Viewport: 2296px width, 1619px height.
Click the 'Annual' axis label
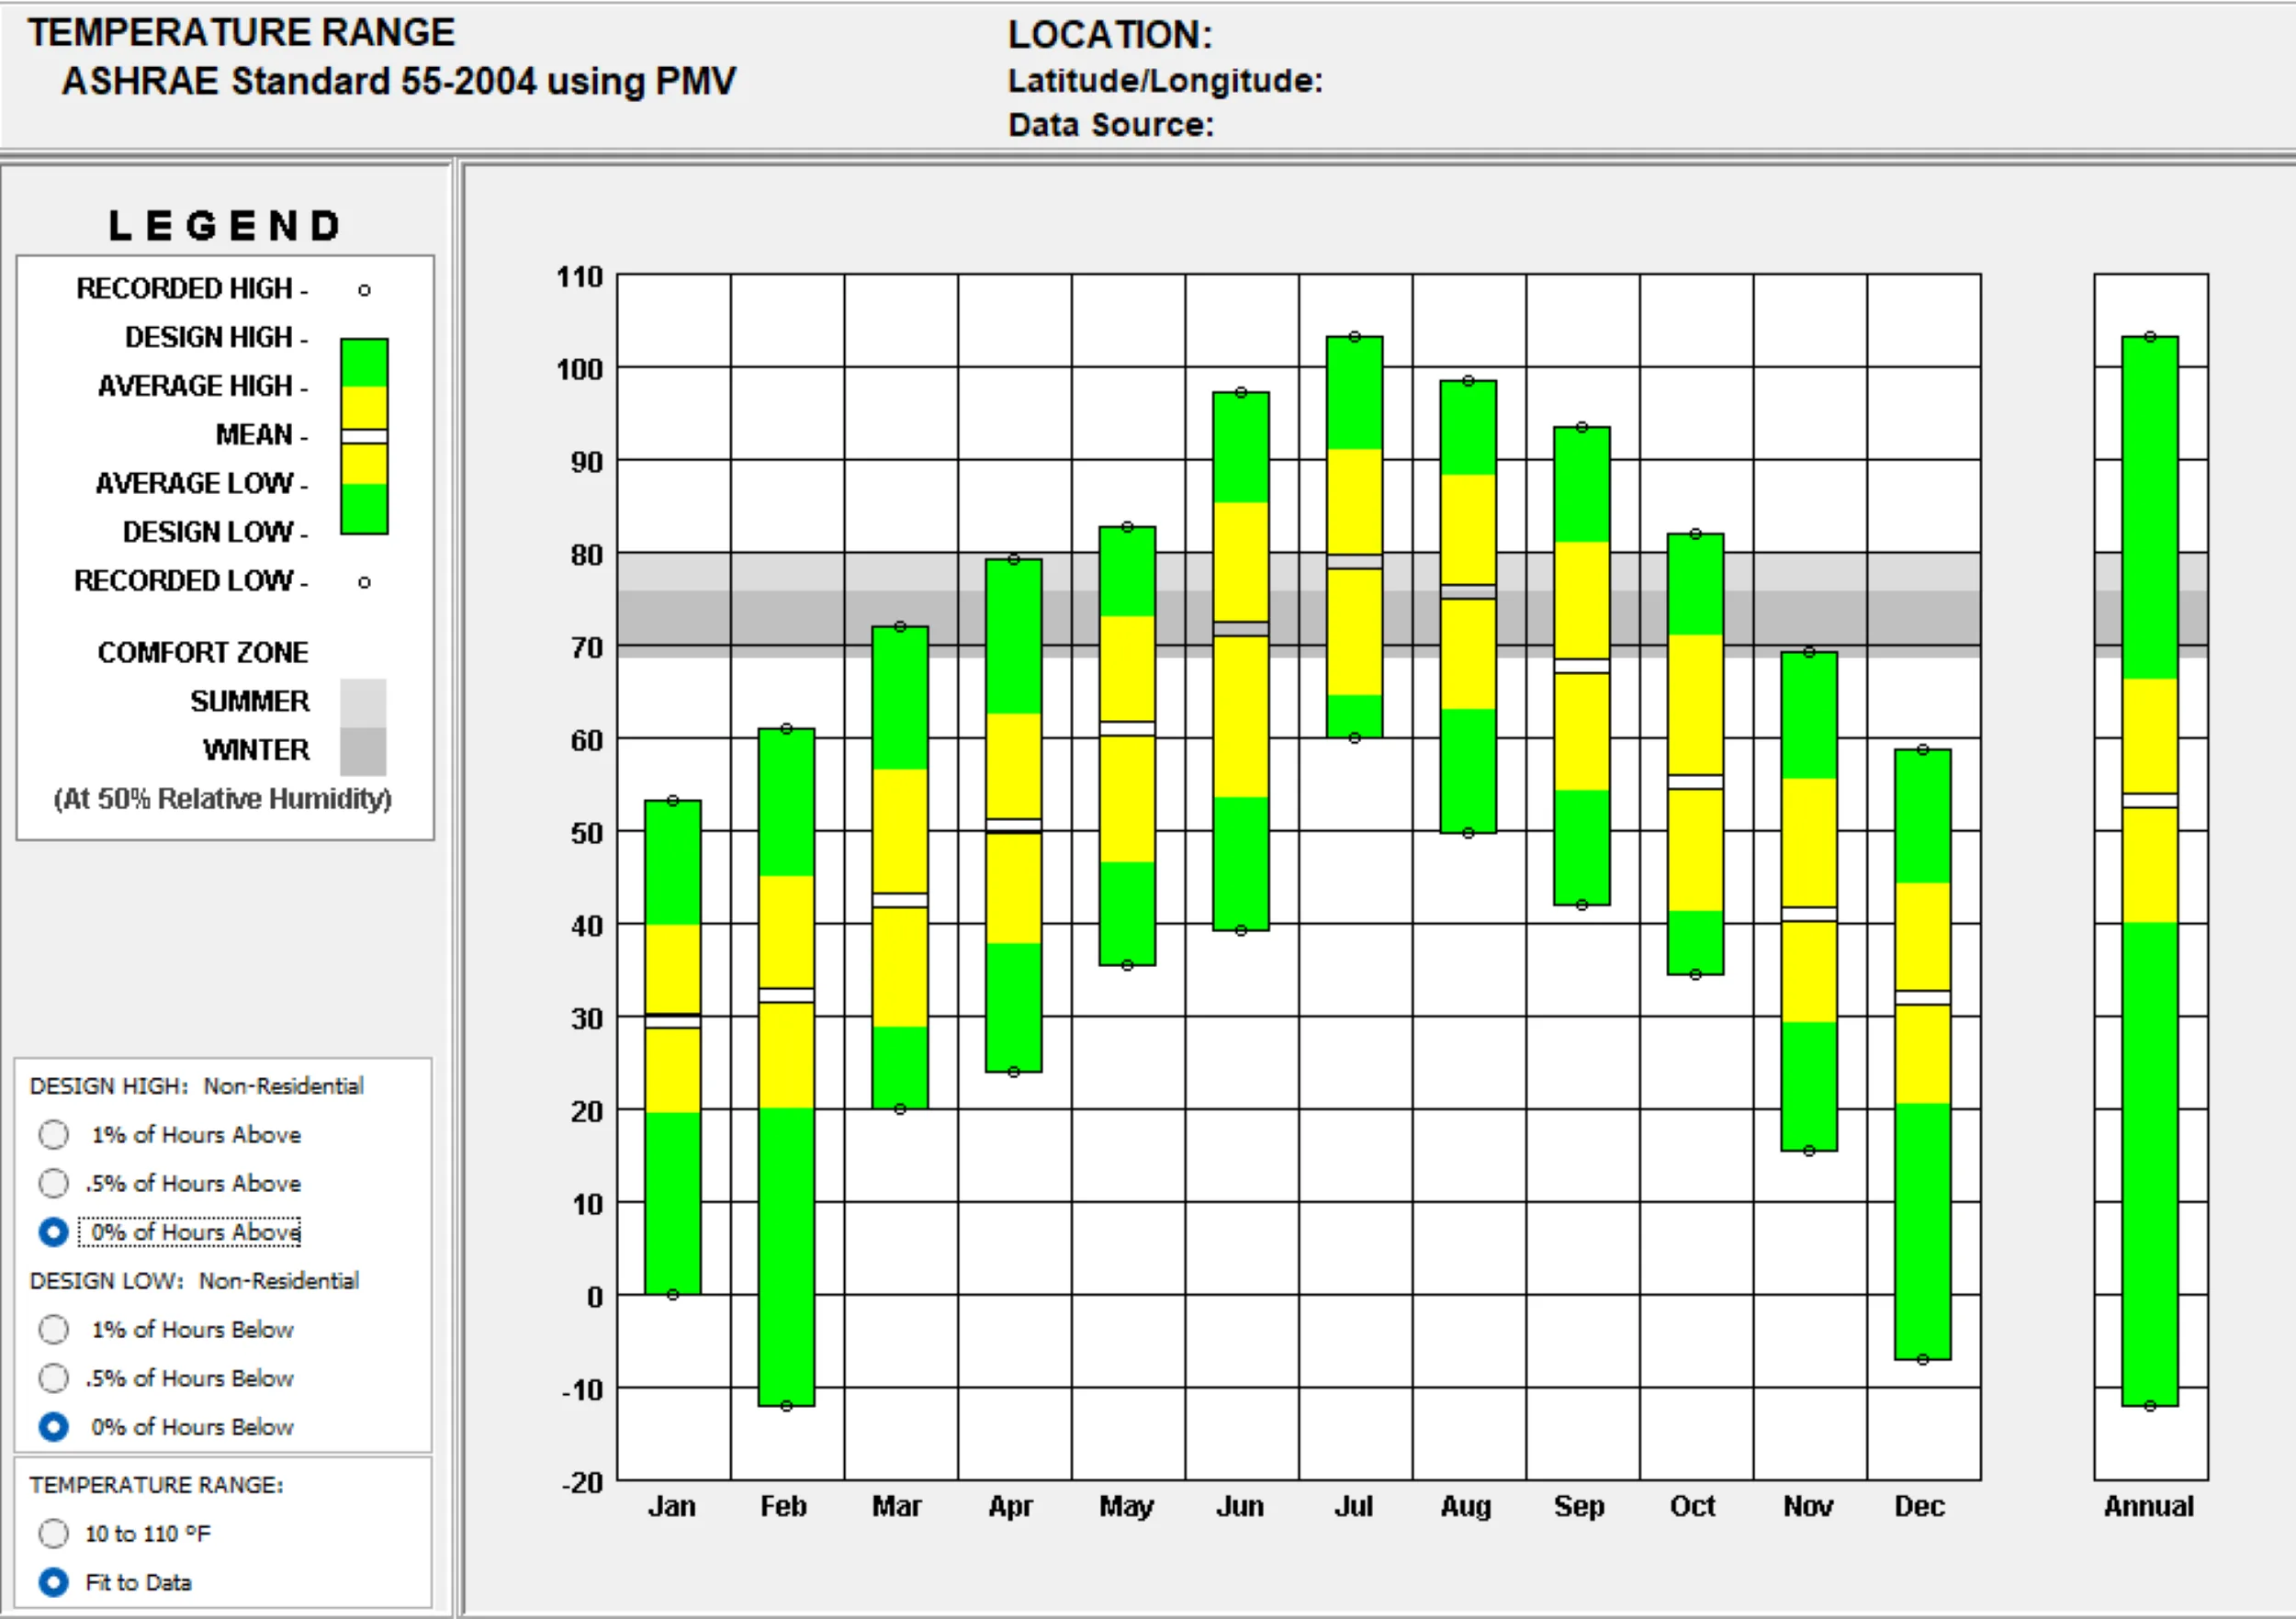click(2149, 1506)
